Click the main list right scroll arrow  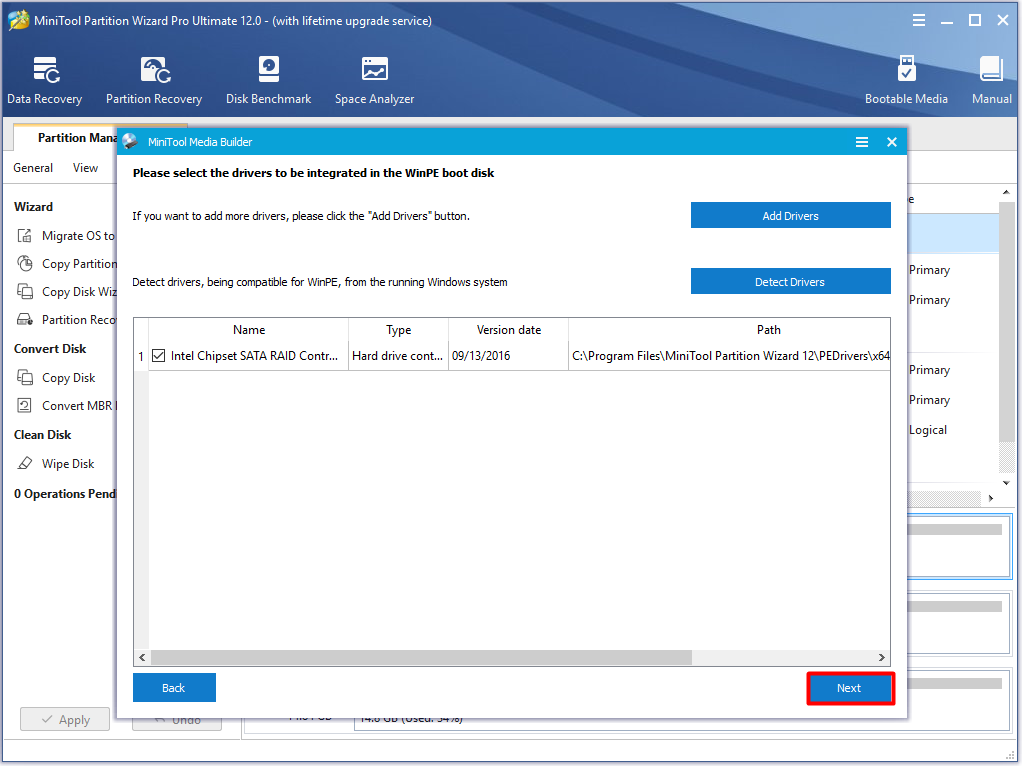pos(991,498)
